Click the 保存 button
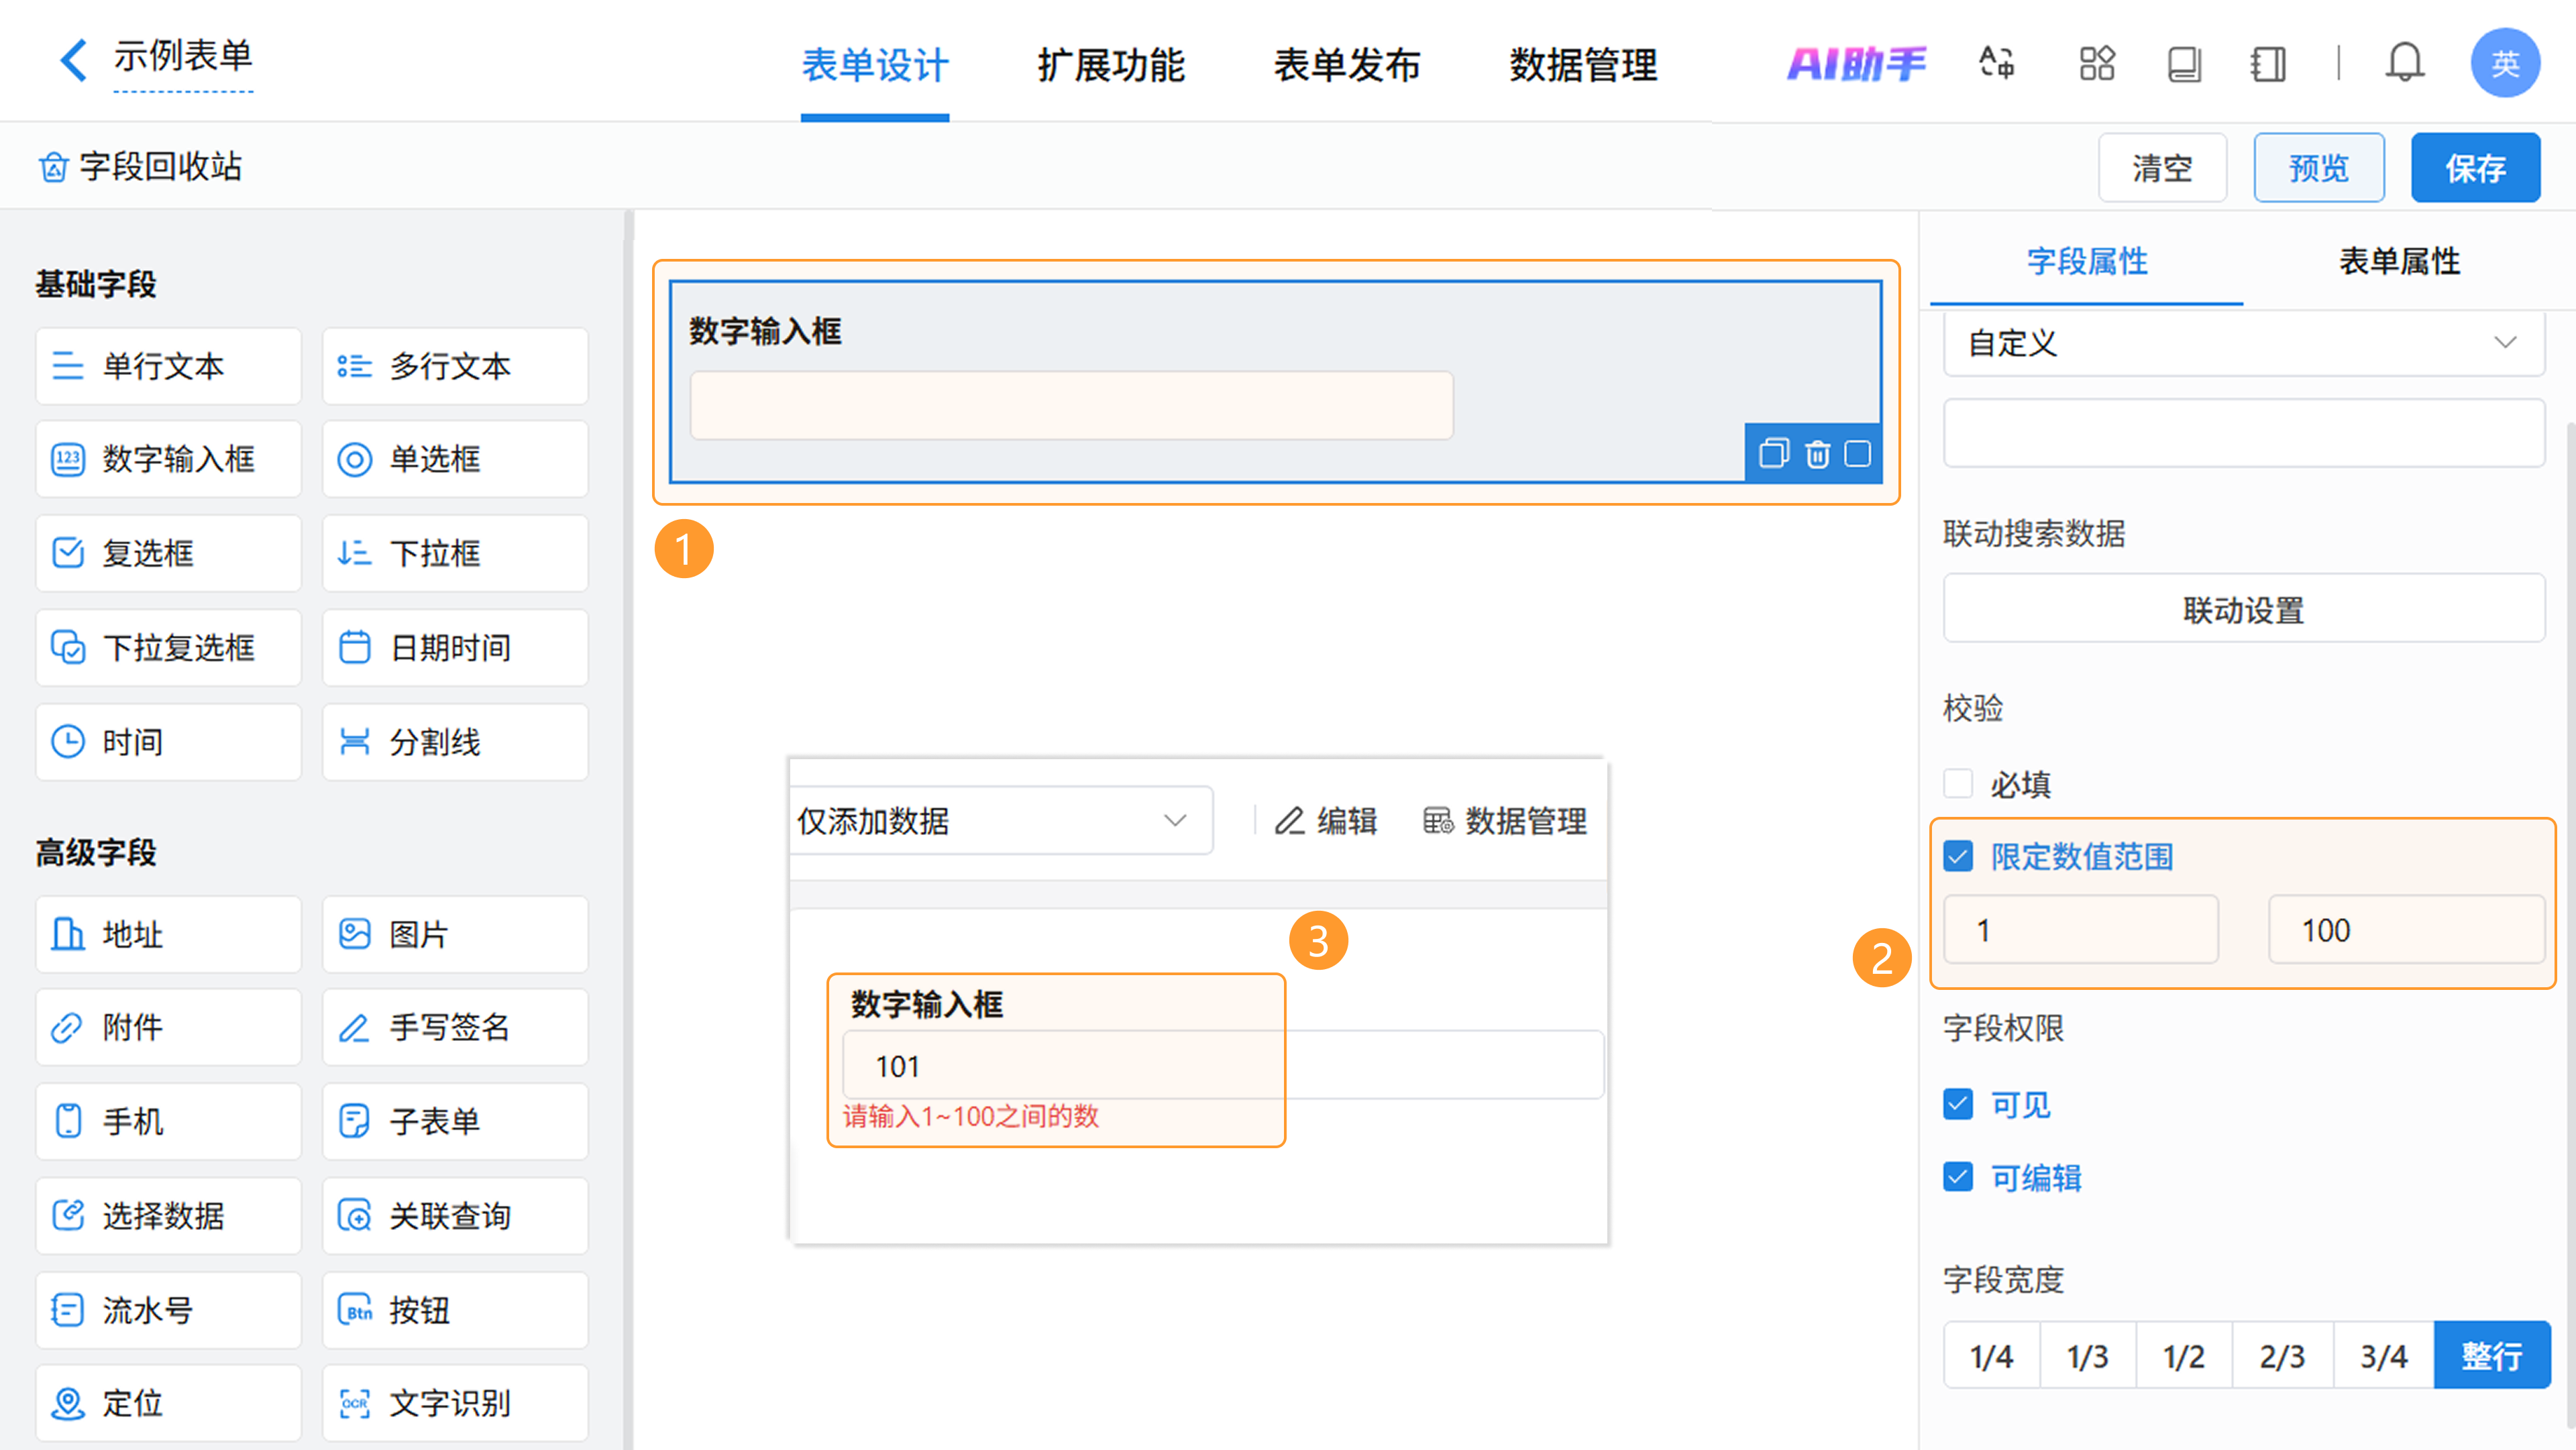Image resolution: width=2576 pixels, height=1450 pixels. click(2475, 168)
